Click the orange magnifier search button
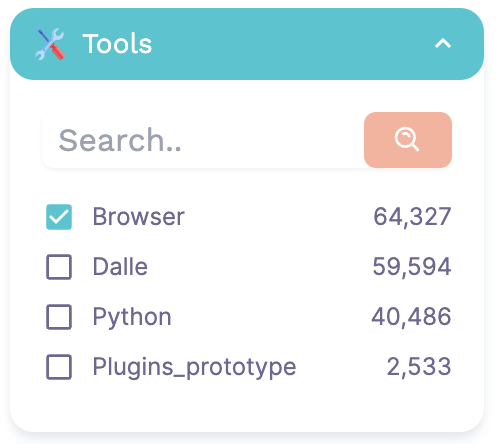500x444 pixels. click(408, 140)
